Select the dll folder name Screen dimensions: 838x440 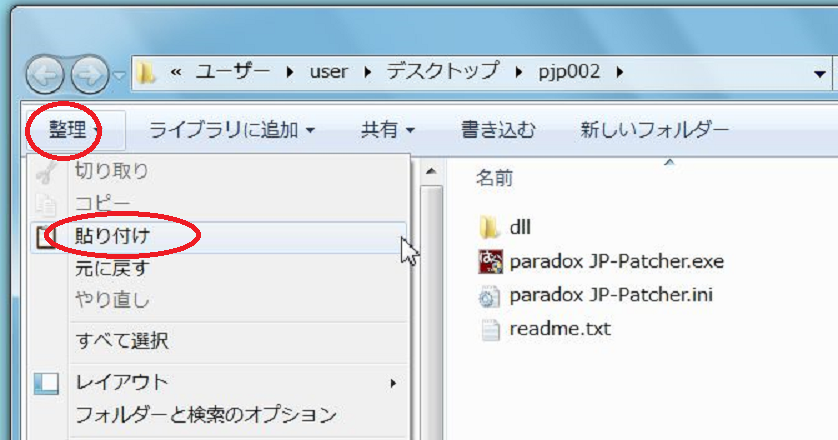(520, 228)
